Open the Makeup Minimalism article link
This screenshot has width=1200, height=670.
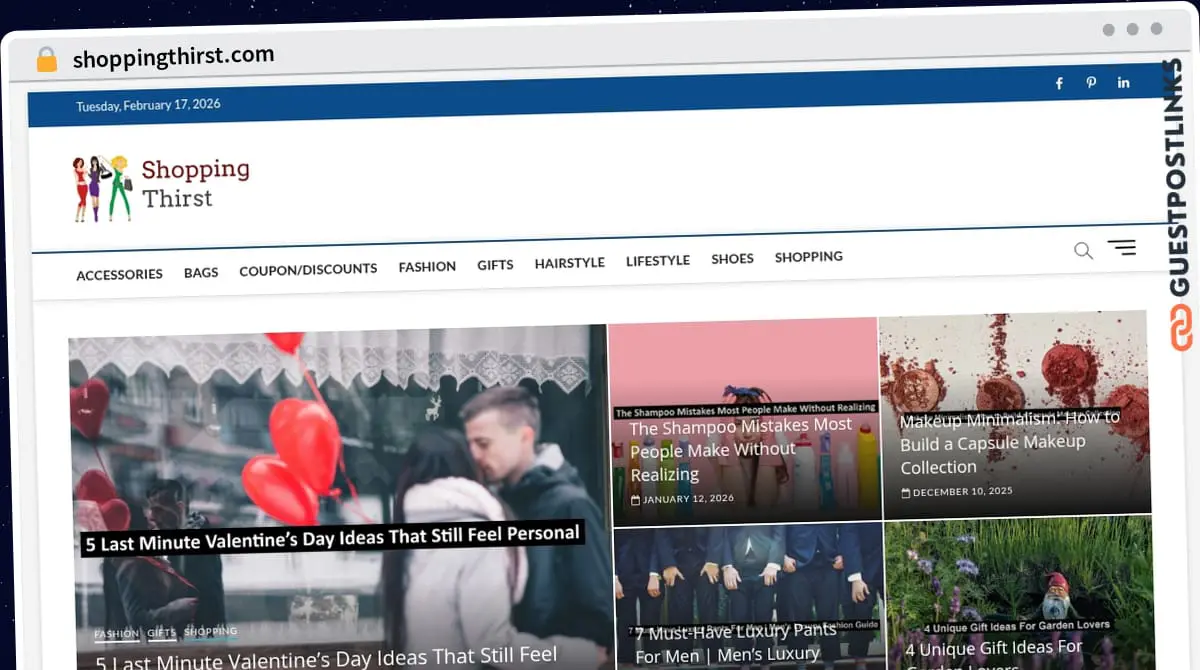[1008, 442]
